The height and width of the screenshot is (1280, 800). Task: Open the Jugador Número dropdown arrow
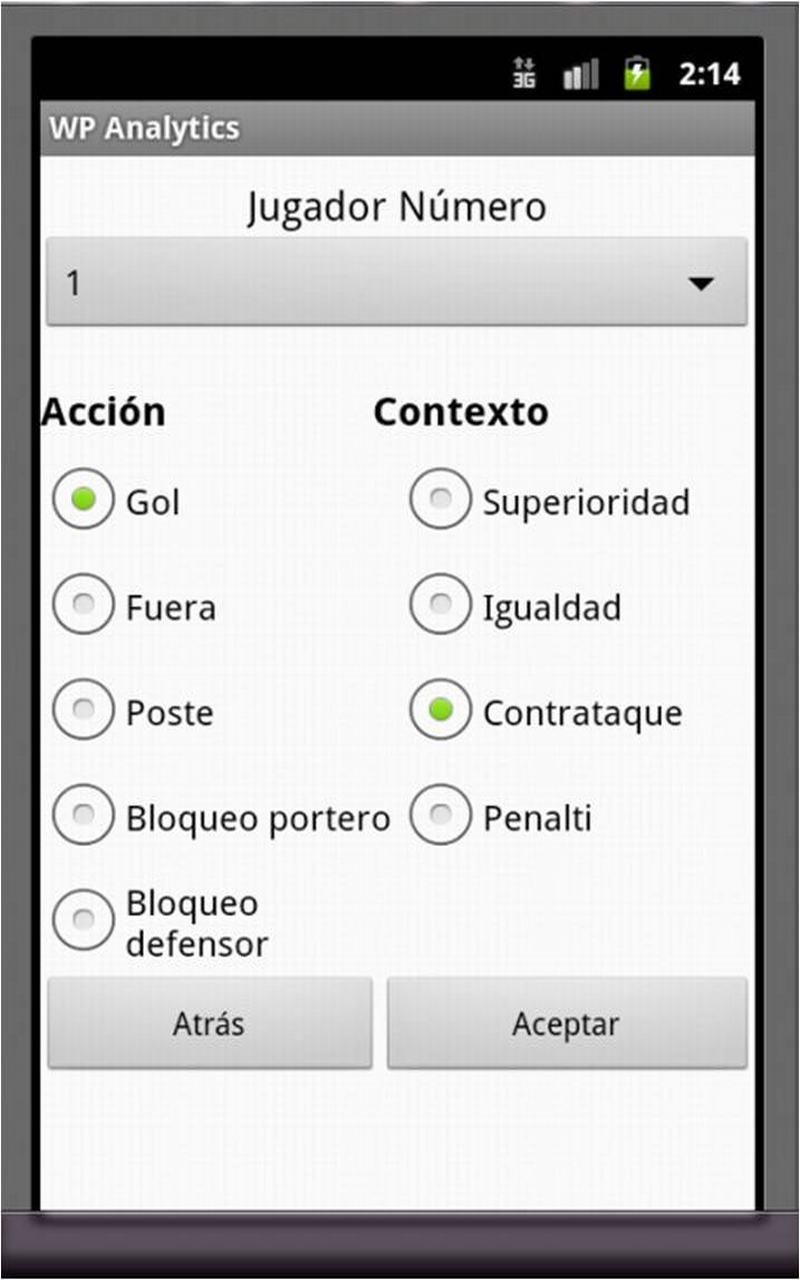701,284
